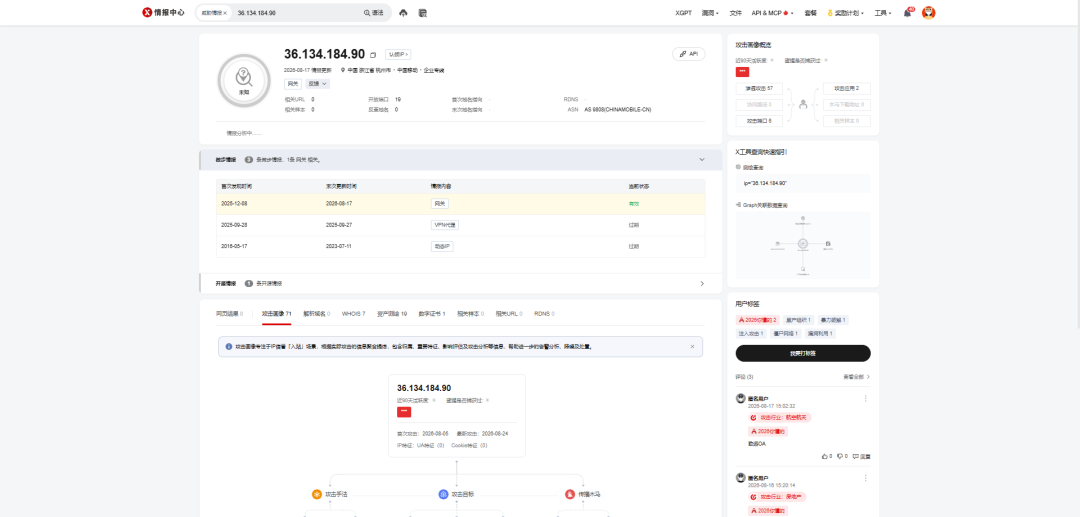Screen dimensions: 1080x517
Task: Click the 情报中心 logo
Action: [x=163, y=12]
